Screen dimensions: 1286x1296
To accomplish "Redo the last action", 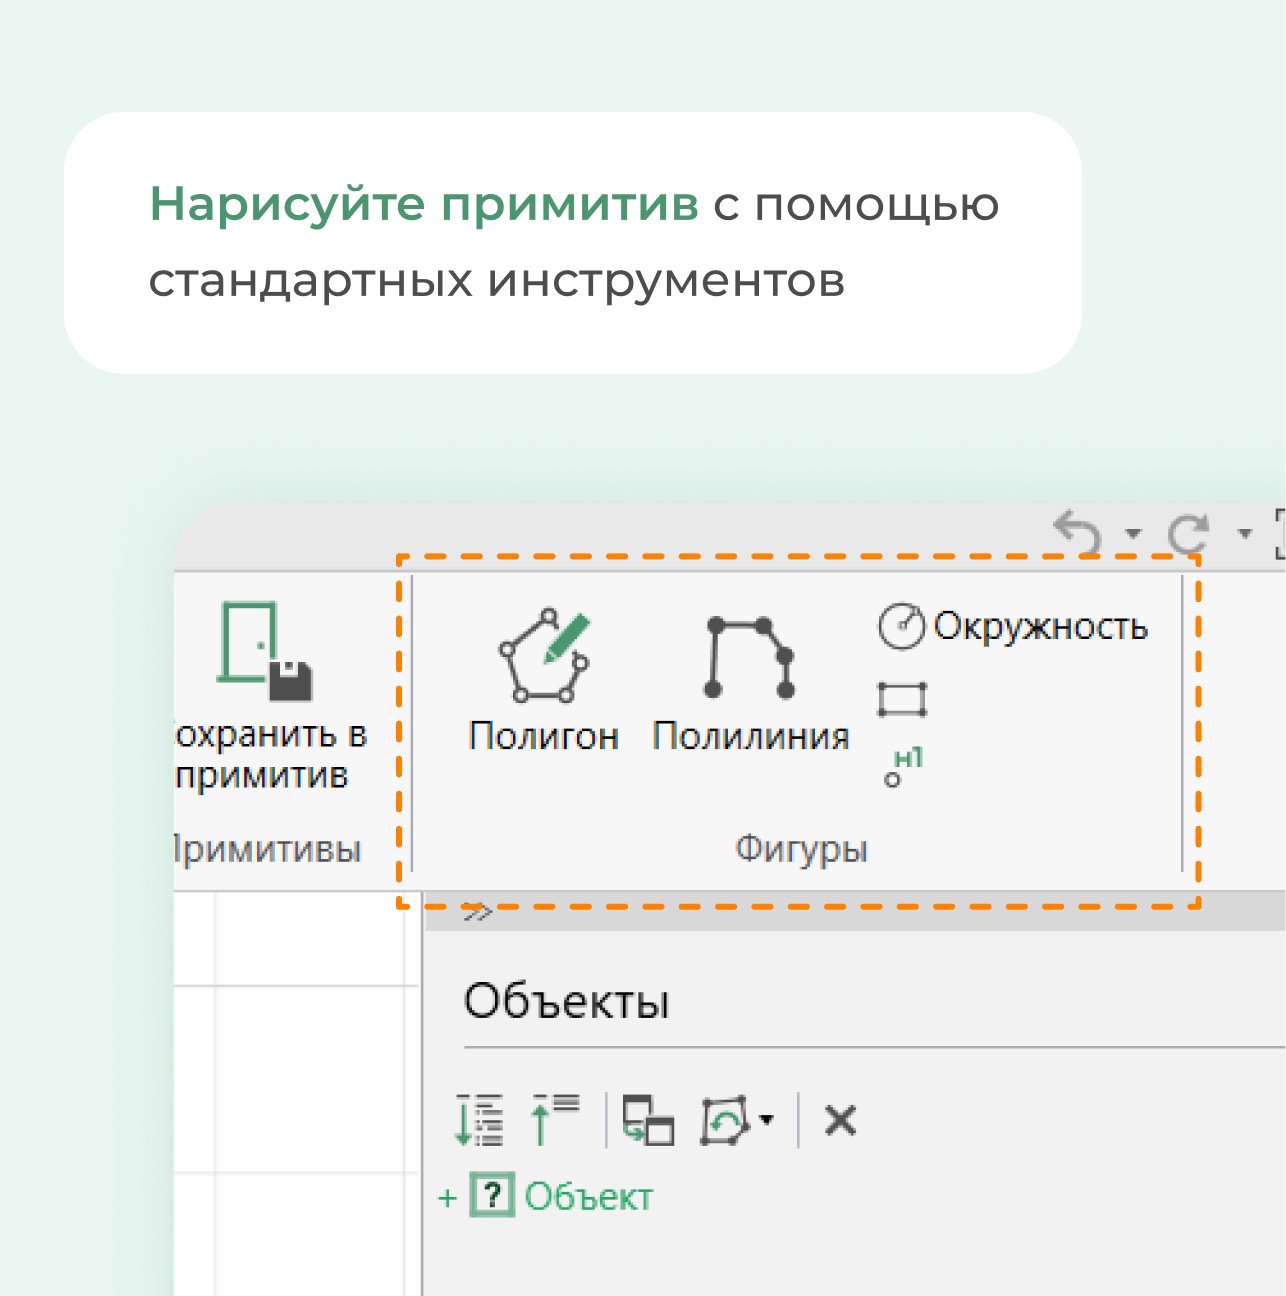I will tap(1190, 533).
